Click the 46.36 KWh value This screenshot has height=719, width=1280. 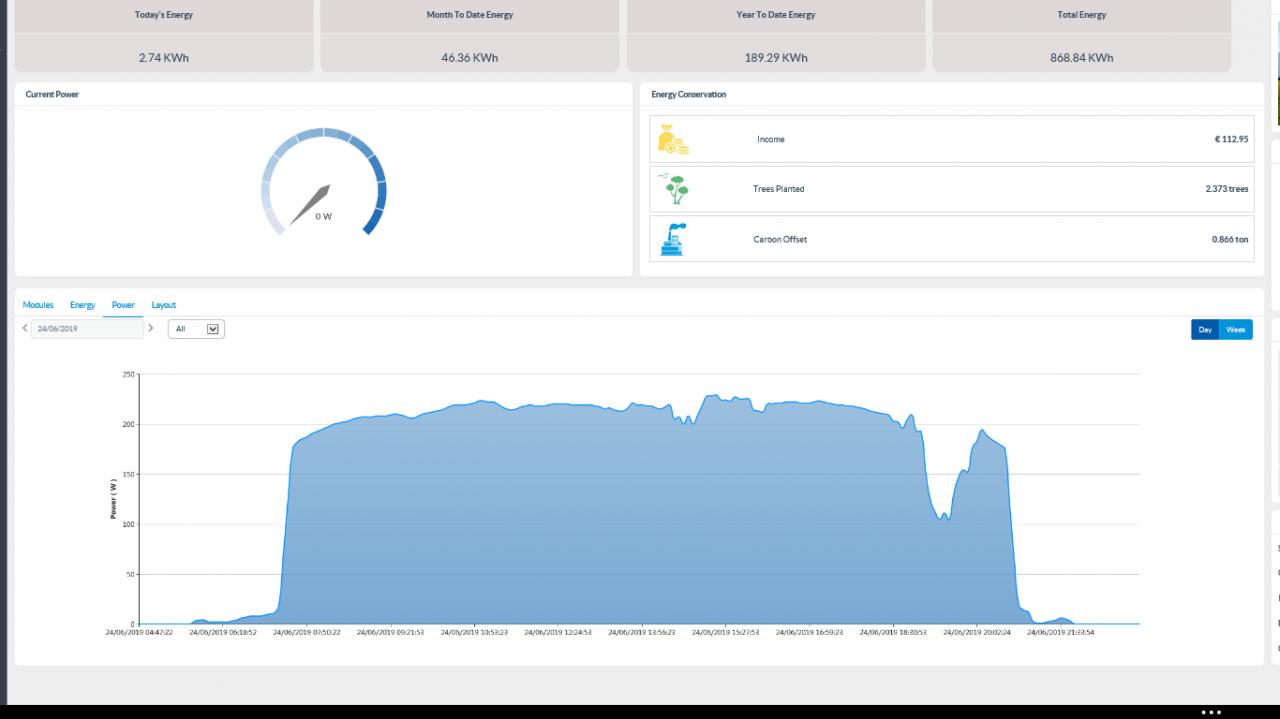[470, 58]
